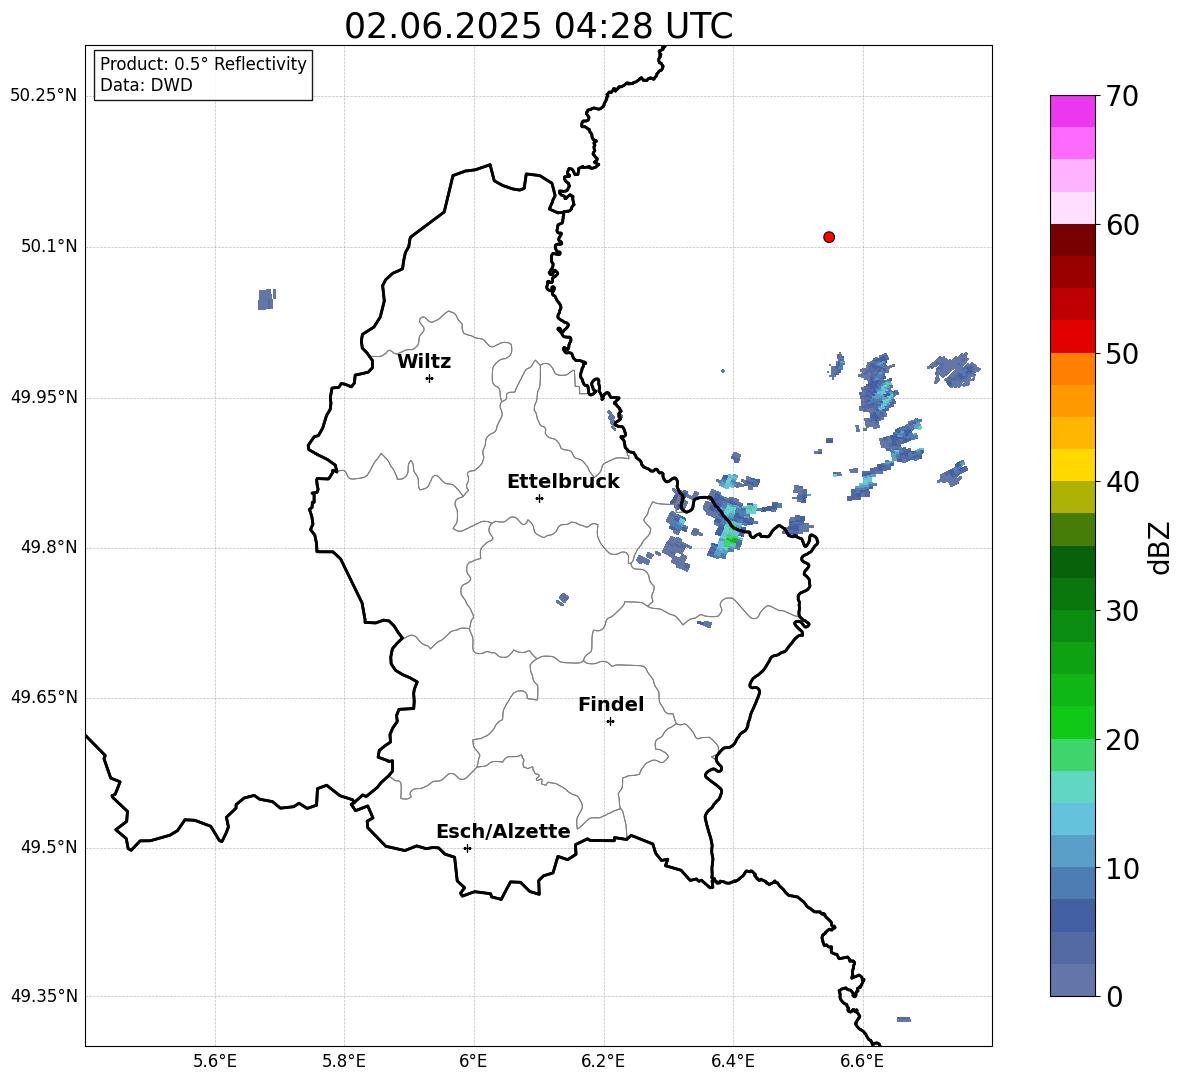
Task: Pick the dark green colorbar swatch near 30
Action: tap(1072, 594)
